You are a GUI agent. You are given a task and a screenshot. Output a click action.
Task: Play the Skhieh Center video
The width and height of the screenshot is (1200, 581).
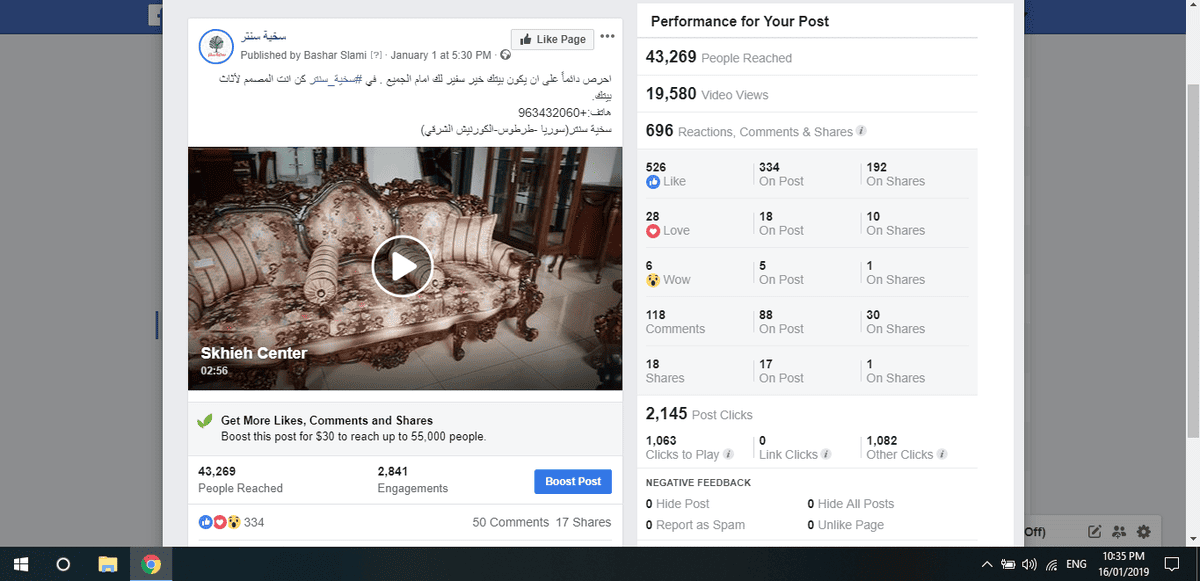pyautogui.click(x=402, y=267)
